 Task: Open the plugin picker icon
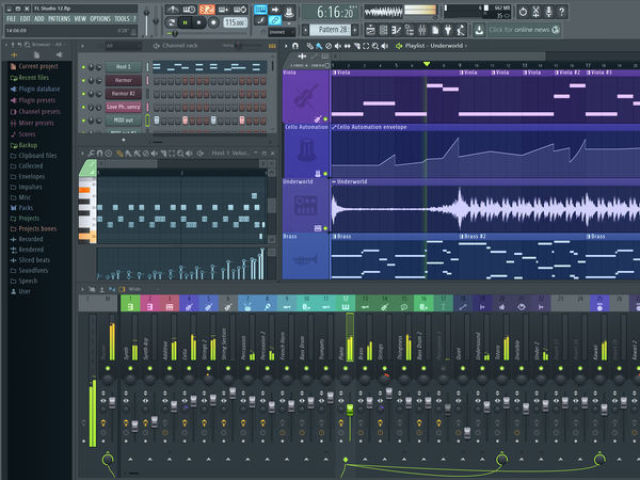[448, 30]
